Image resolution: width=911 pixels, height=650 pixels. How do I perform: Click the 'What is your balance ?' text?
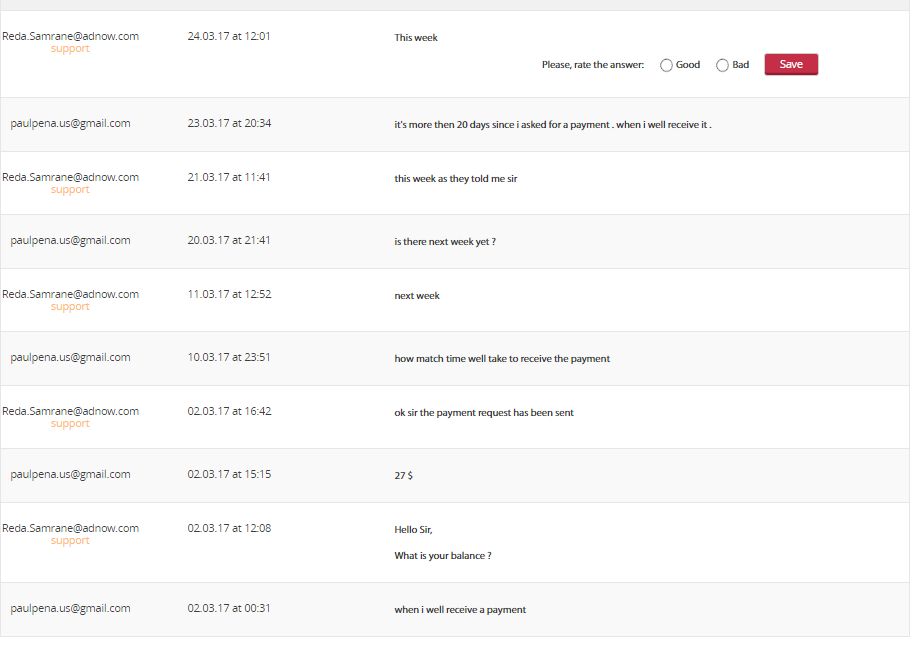[x=443, y=556]
